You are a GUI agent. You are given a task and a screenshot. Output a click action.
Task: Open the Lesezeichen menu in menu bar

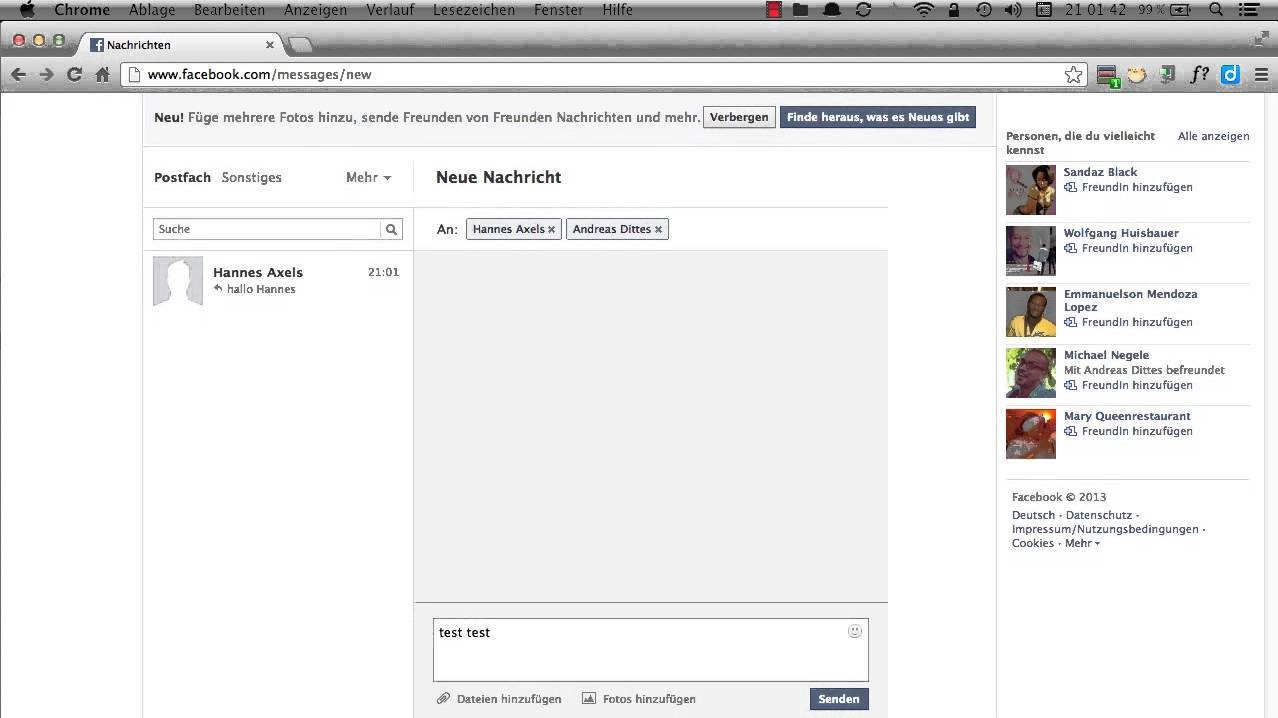[474, 10]
